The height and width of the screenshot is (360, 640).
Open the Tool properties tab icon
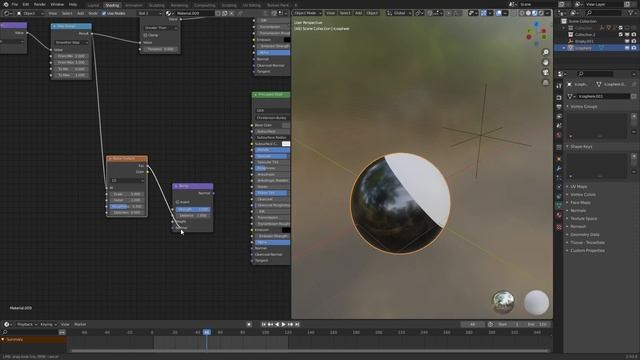coord(559,85)
